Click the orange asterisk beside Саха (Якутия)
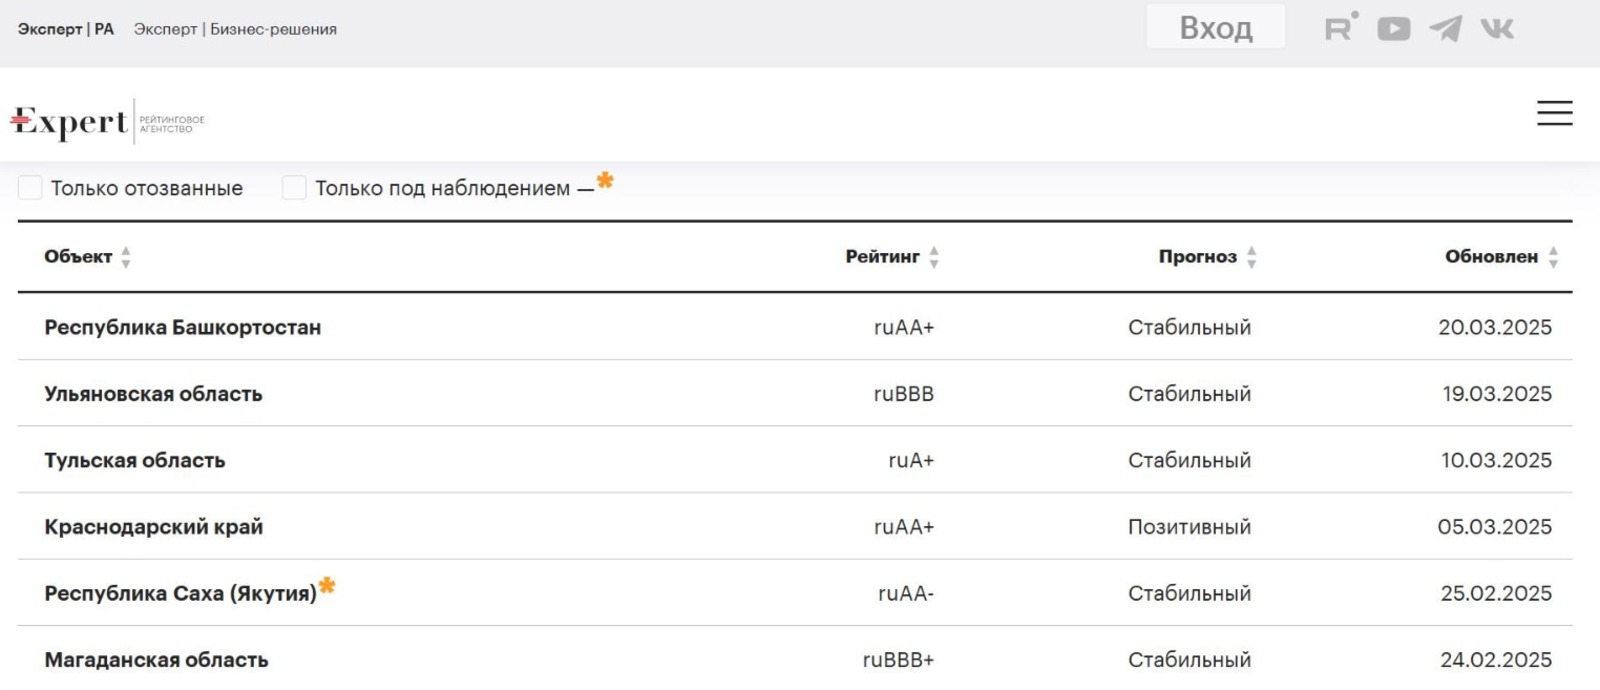The width and height of the screenshot is (1600, 690). pyautogui.click(x=327, y=586)
